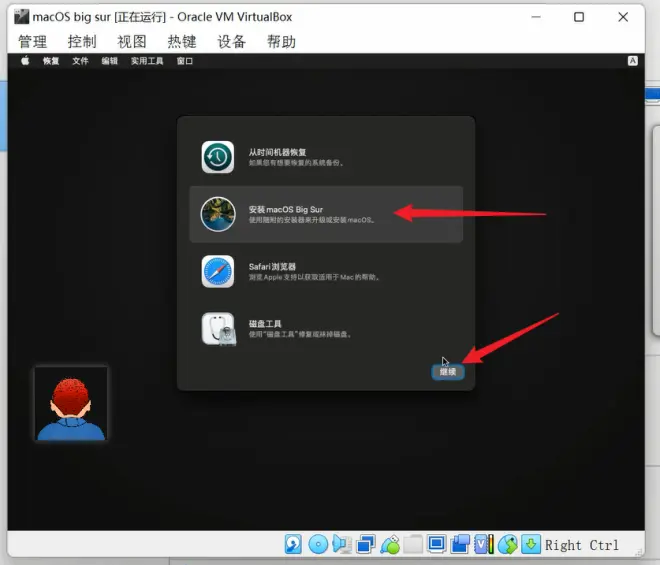Click the Right Ctrl host key label
660x565 pixels.
tap(582, 545)
